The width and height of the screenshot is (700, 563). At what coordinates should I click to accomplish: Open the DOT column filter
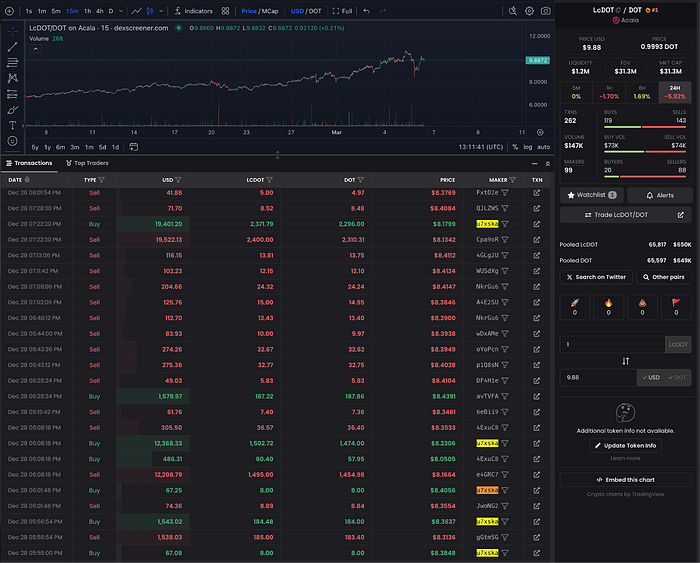pos(361,180)
